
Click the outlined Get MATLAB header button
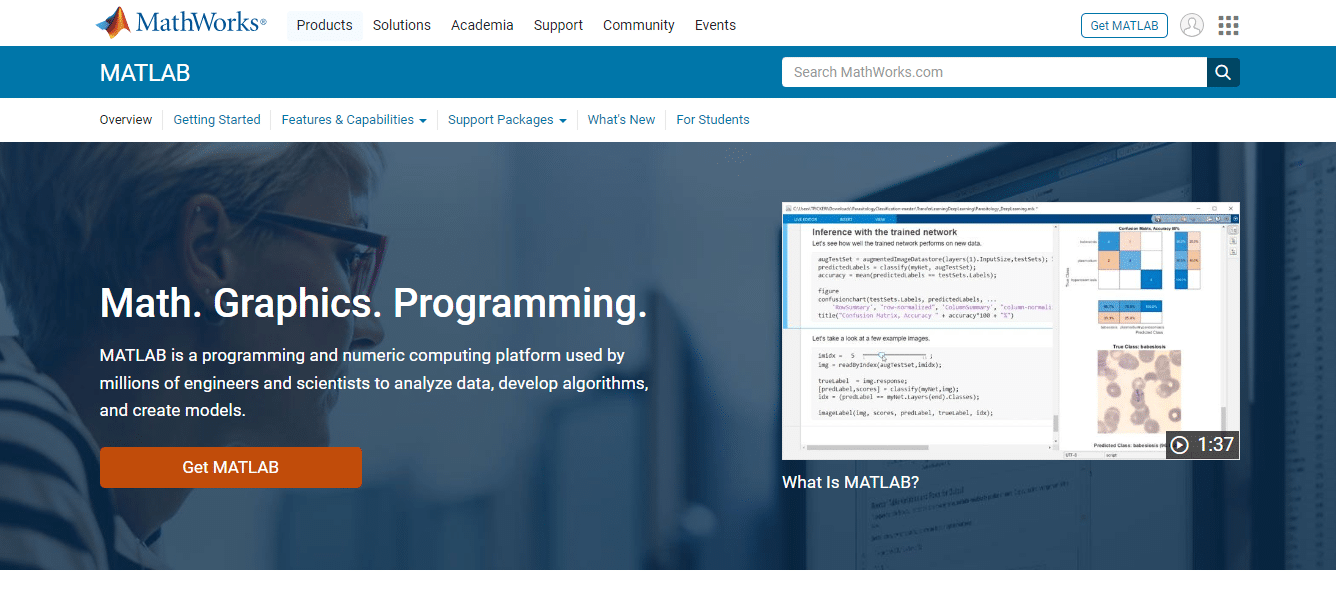[x=1124, y=25]
